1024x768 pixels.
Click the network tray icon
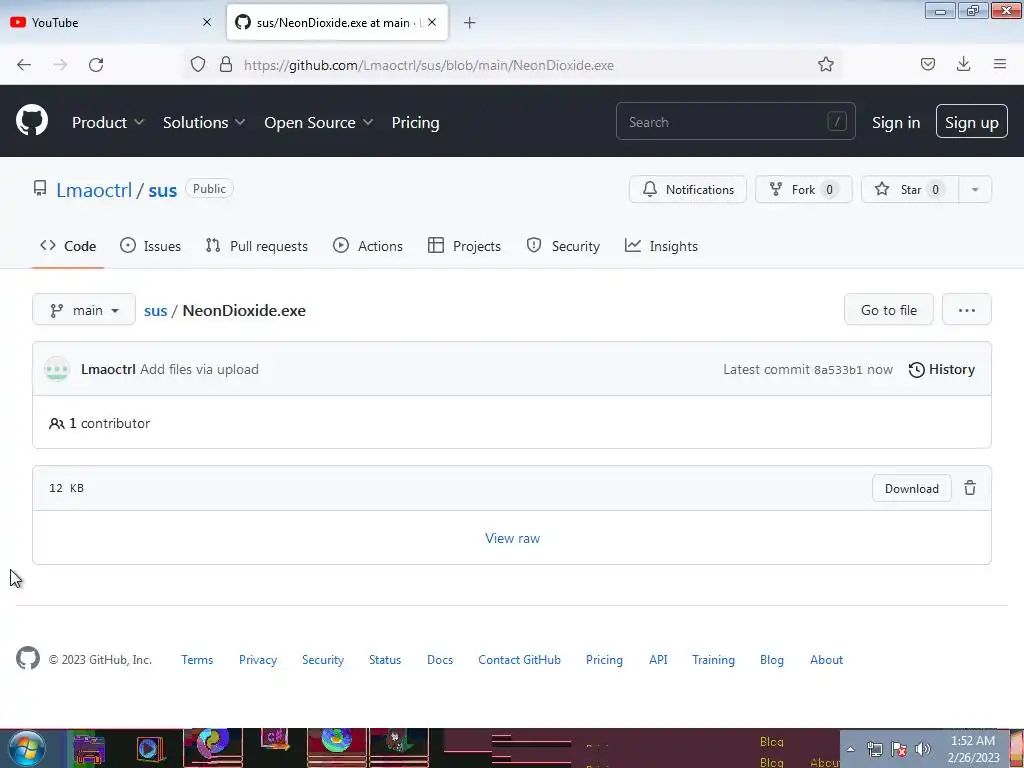874,749
